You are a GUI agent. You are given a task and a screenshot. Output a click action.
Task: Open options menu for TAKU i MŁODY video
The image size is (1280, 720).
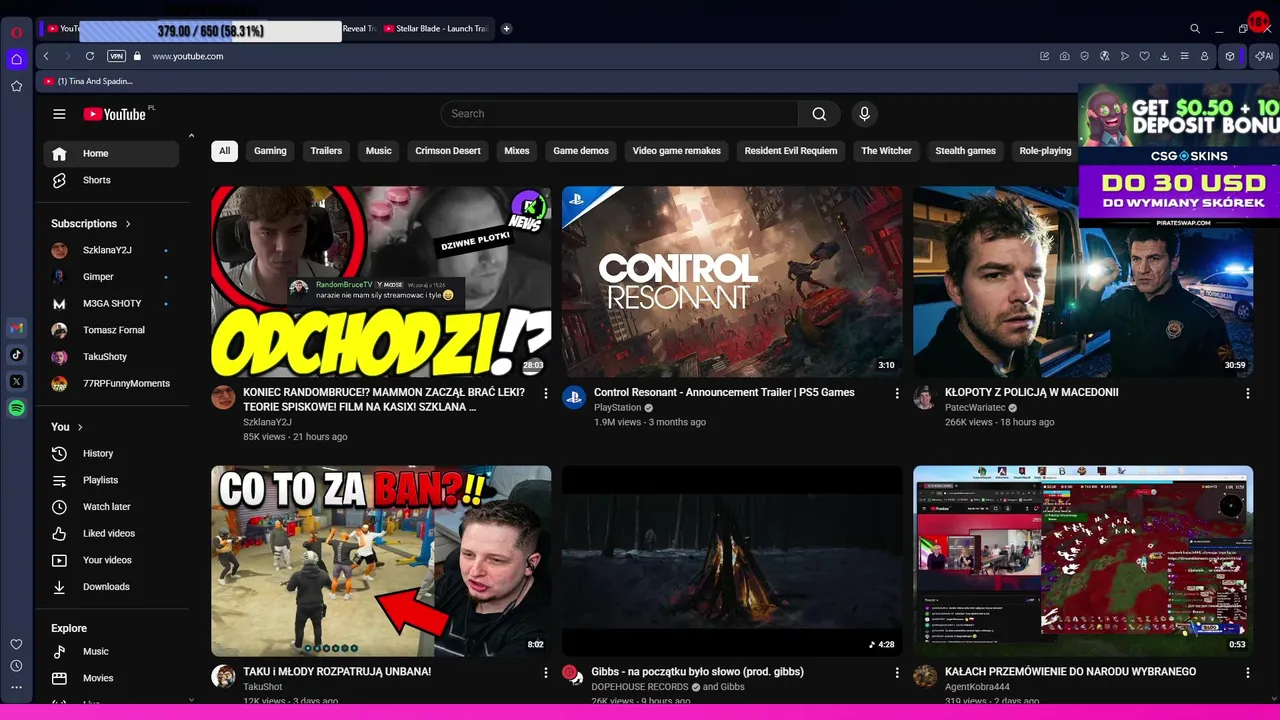point(546,673)
